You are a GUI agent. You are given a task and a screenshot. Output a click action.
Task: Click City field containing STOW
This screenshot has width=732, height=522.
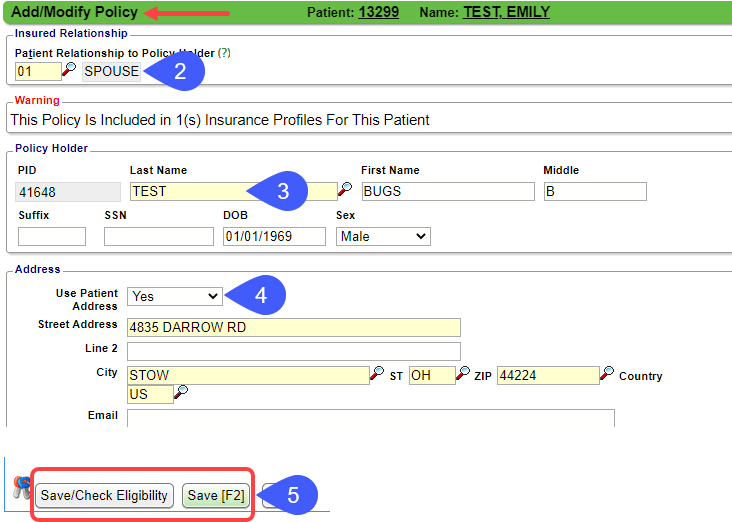coord(248,375)
